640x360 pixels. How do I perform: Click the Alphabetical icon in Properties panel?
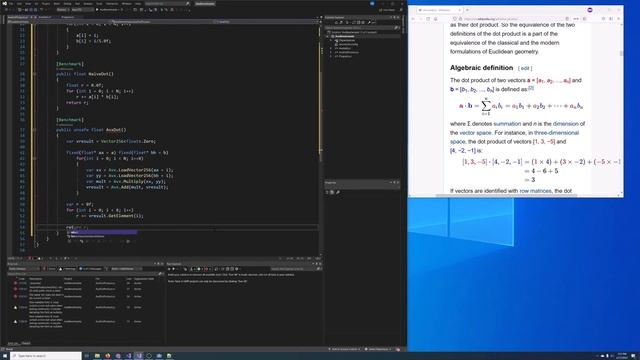click(x=332, y=192)
